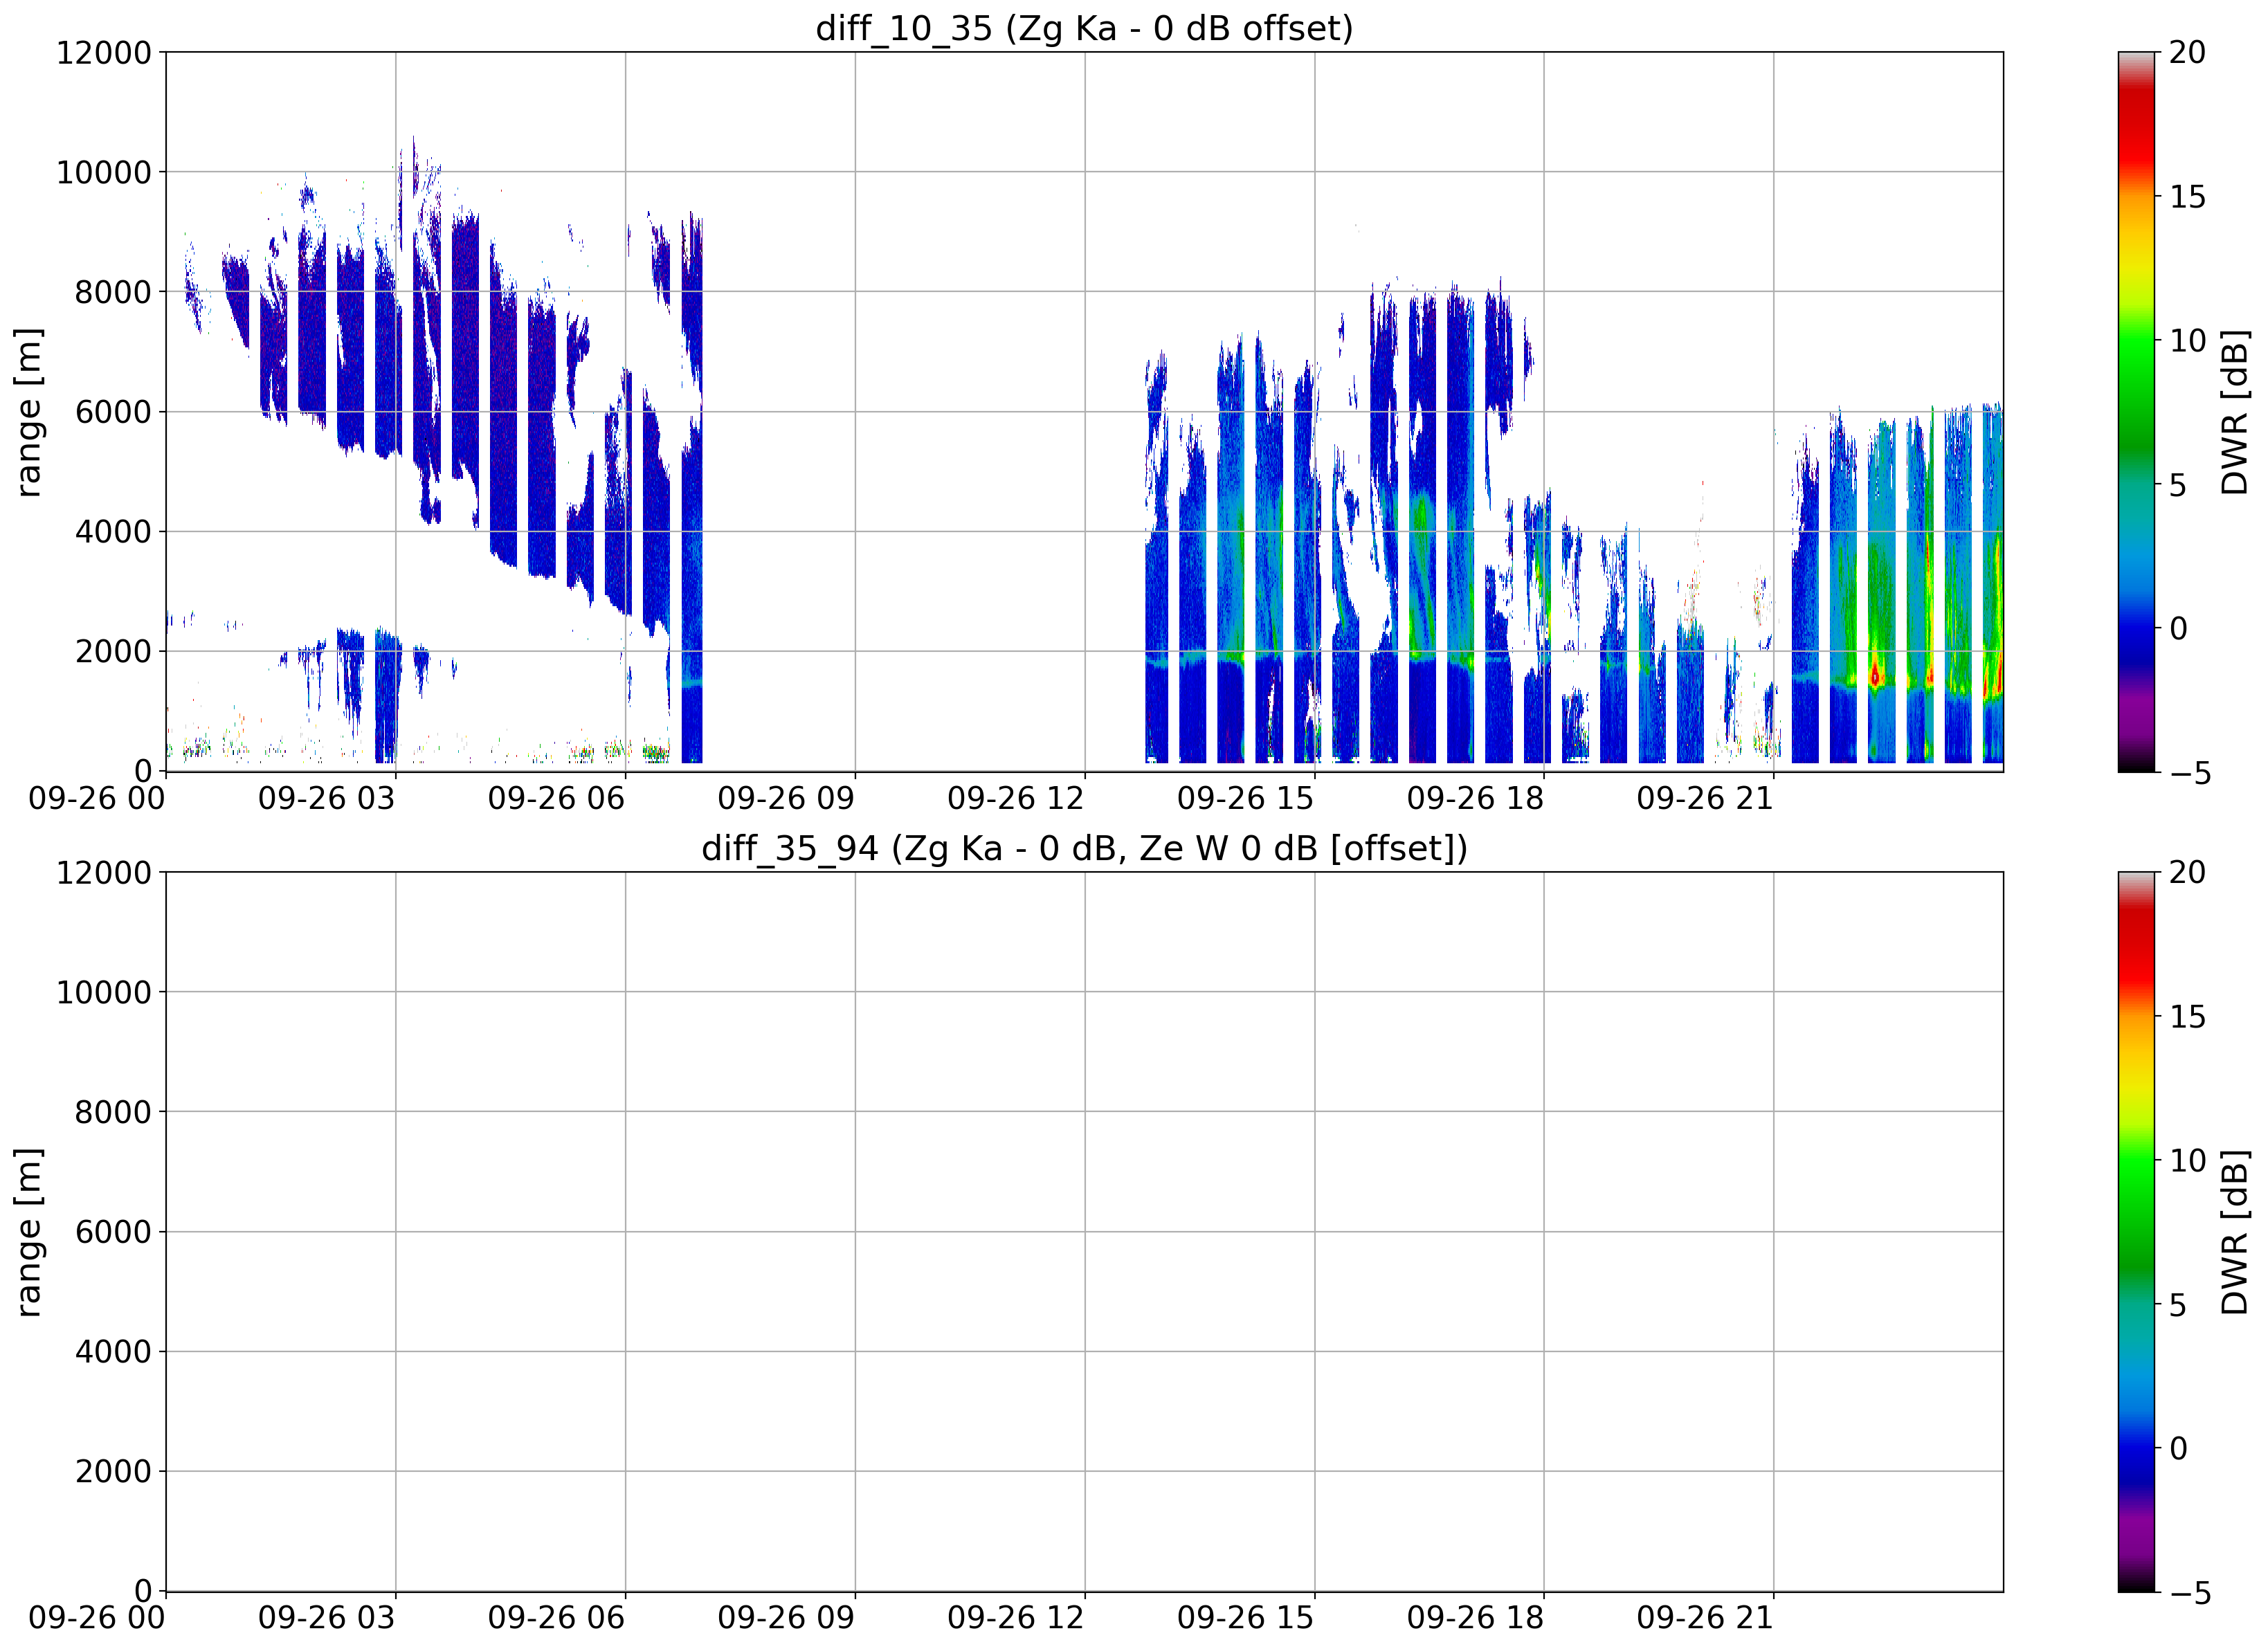Click the '12000' range tick of diff_10_35 plot
Screen dimensions: 2268x1649
pyautogui.click(x=103, y=52)
